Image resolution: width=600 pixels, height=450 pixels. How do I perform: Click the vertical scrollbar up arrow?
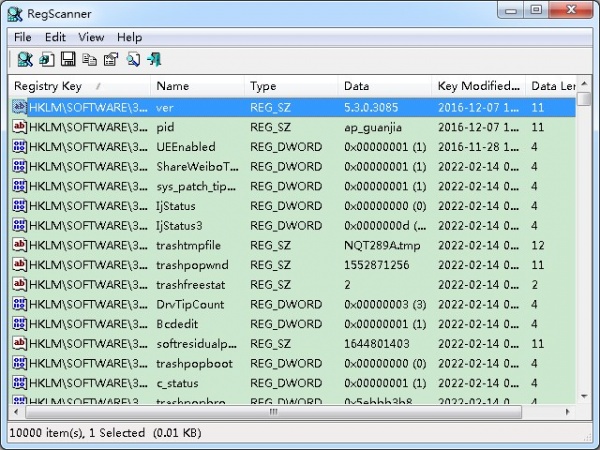[584, 84]
